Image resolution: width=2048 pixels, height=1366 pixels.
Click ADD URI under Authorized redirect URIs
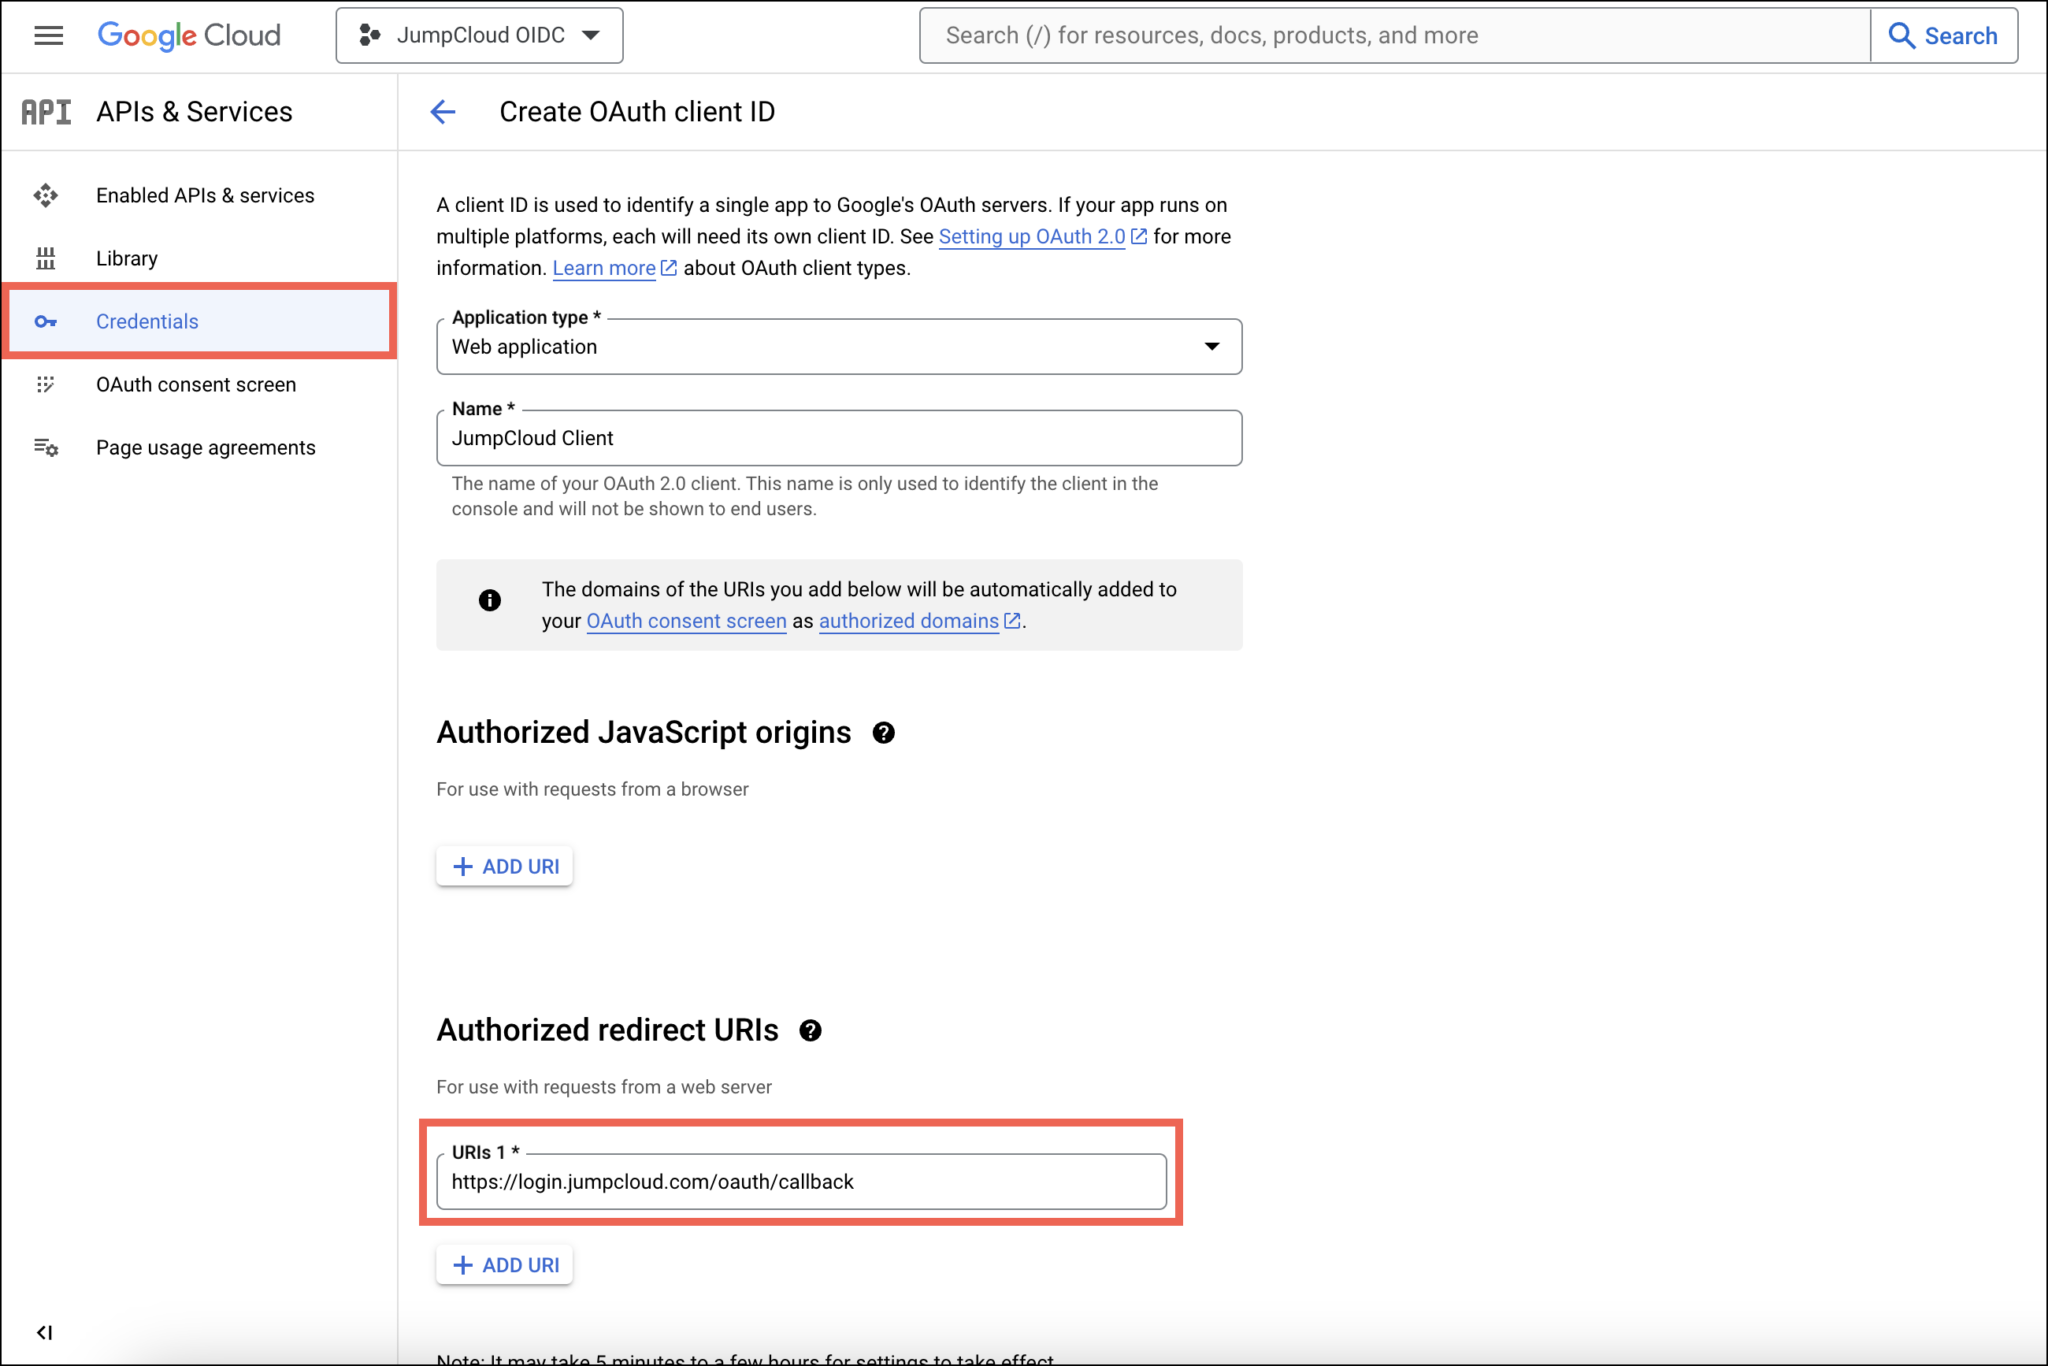(x=504, y=1264)
